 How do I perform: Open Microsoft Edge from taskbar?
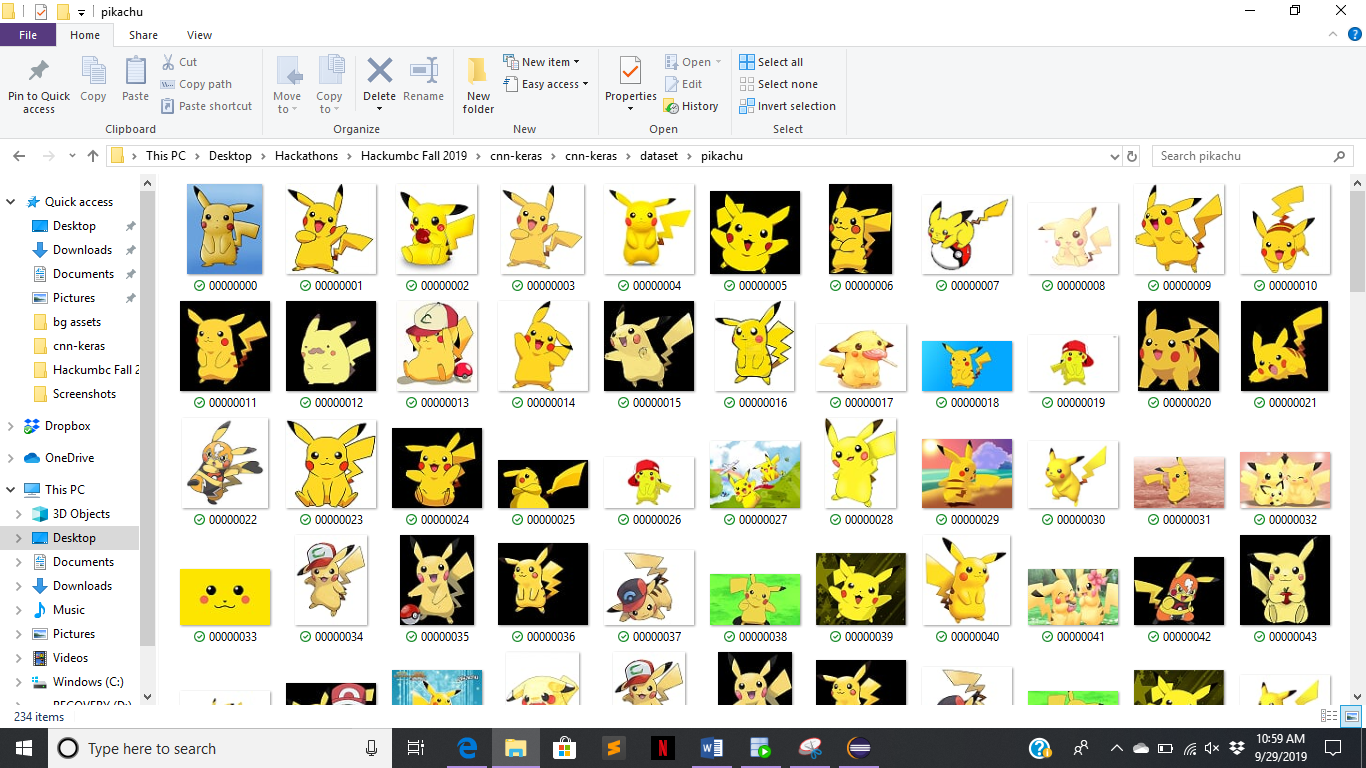pyautogui.click(x=467, y=748)
